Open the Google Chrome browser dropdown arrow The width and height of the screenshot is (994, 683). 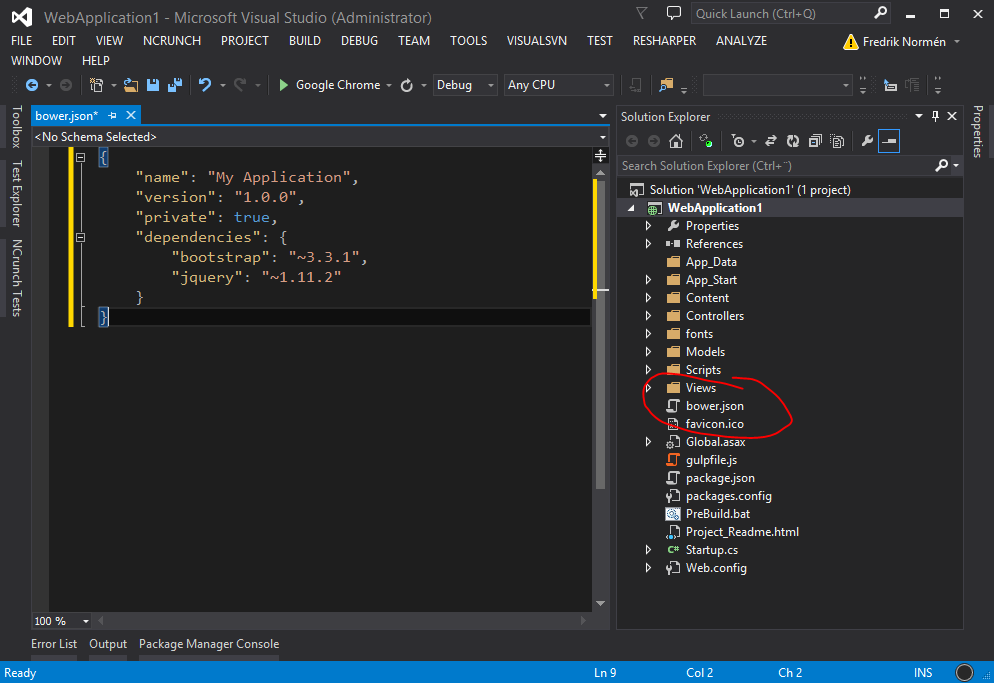[x=389, y=85]
